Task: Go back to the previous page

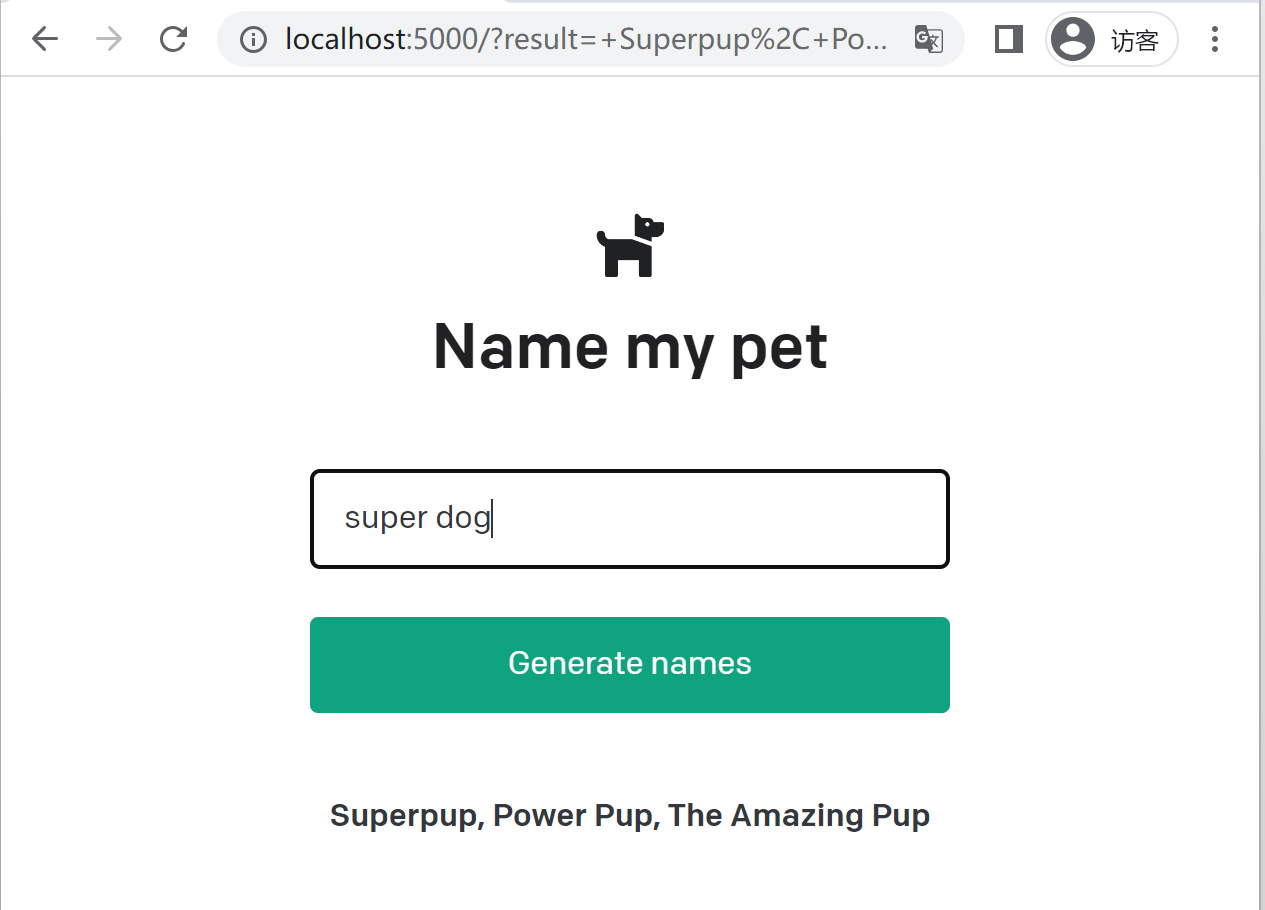Action: pos(45,39)
